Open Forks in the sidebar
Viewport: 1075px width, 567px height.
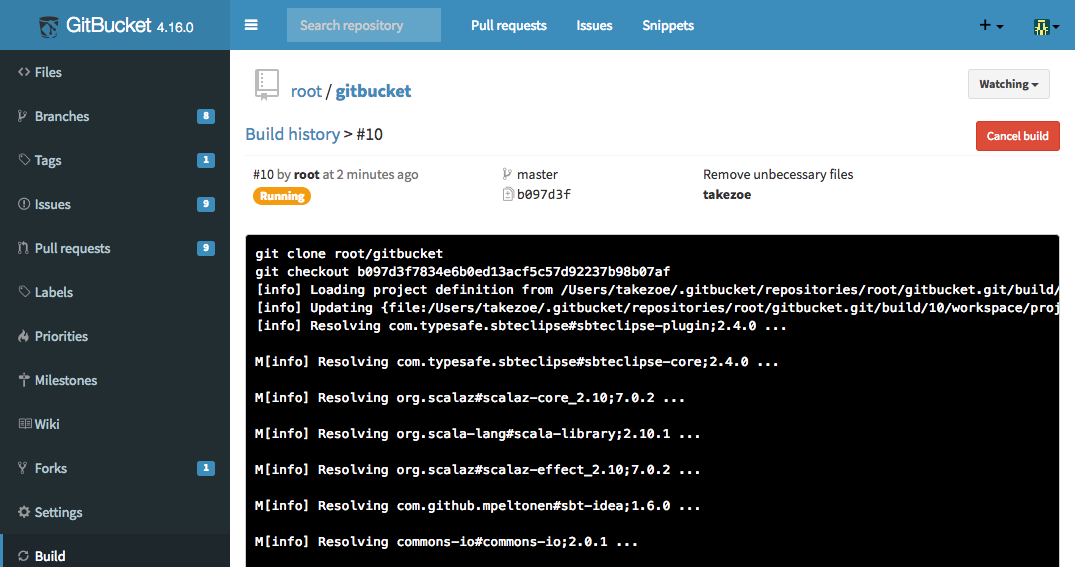click(50, 468)
